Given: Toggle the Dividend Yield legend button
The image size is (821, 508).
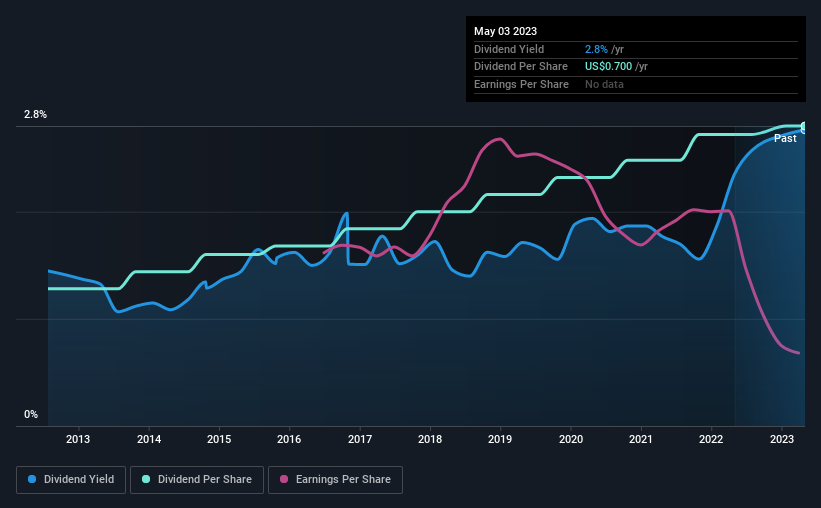Looking at the screenshot, I should point(71,480).
